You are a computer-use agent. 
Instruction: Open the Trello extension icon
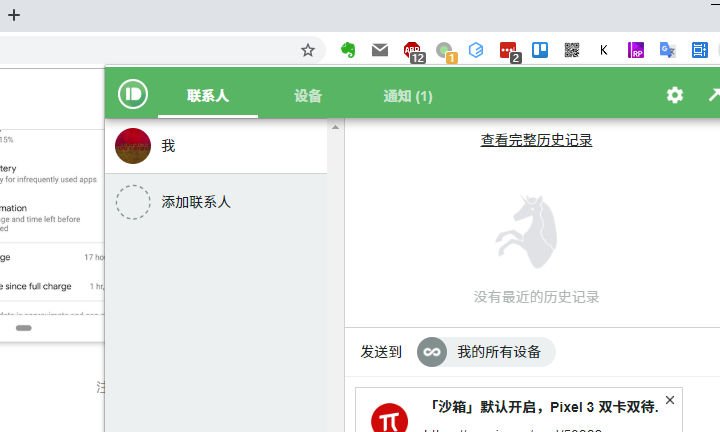coord(540,50)
